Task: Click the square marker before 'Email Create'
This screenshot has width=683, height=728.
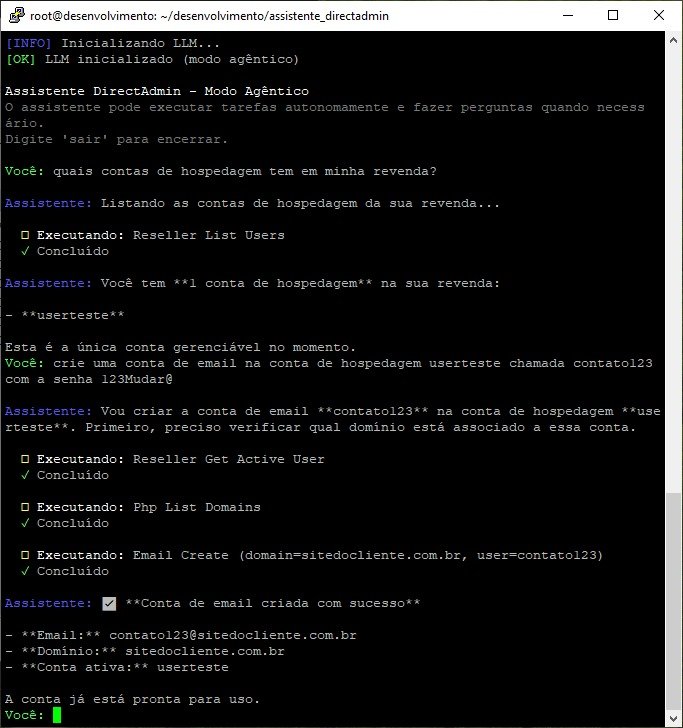Action: pyautogui.click(x=25, y=555)
